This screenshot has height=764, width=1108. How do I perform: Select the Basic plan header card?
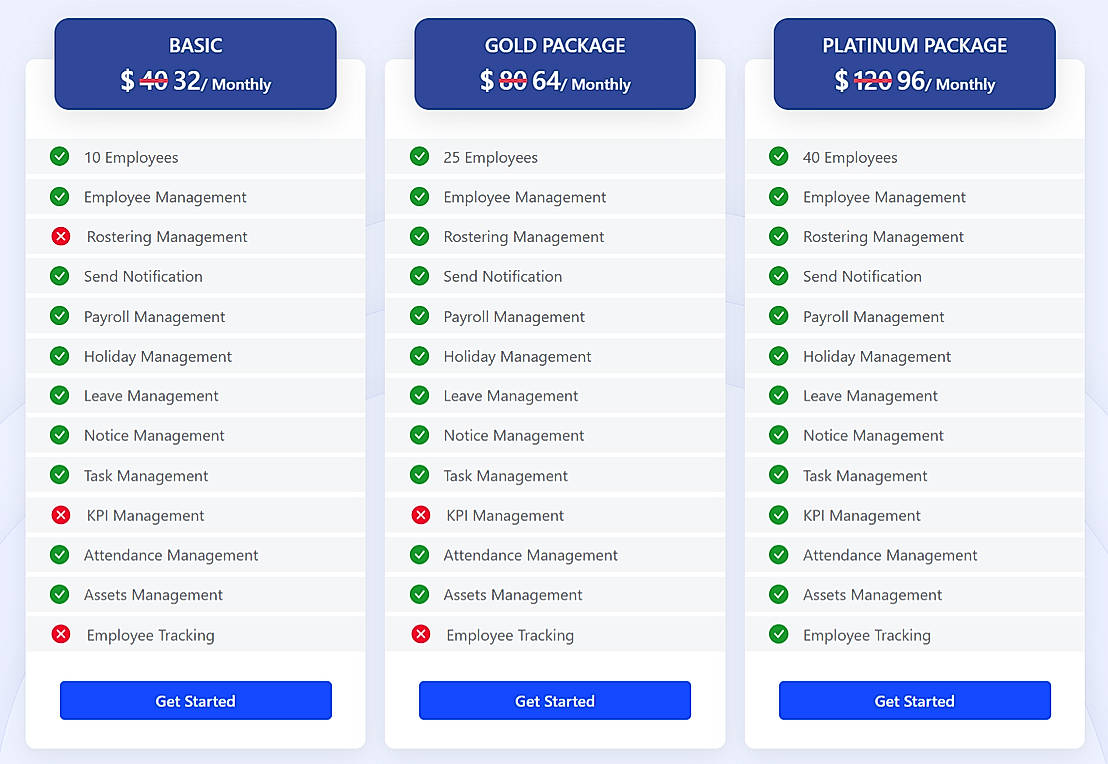(196, 64)
